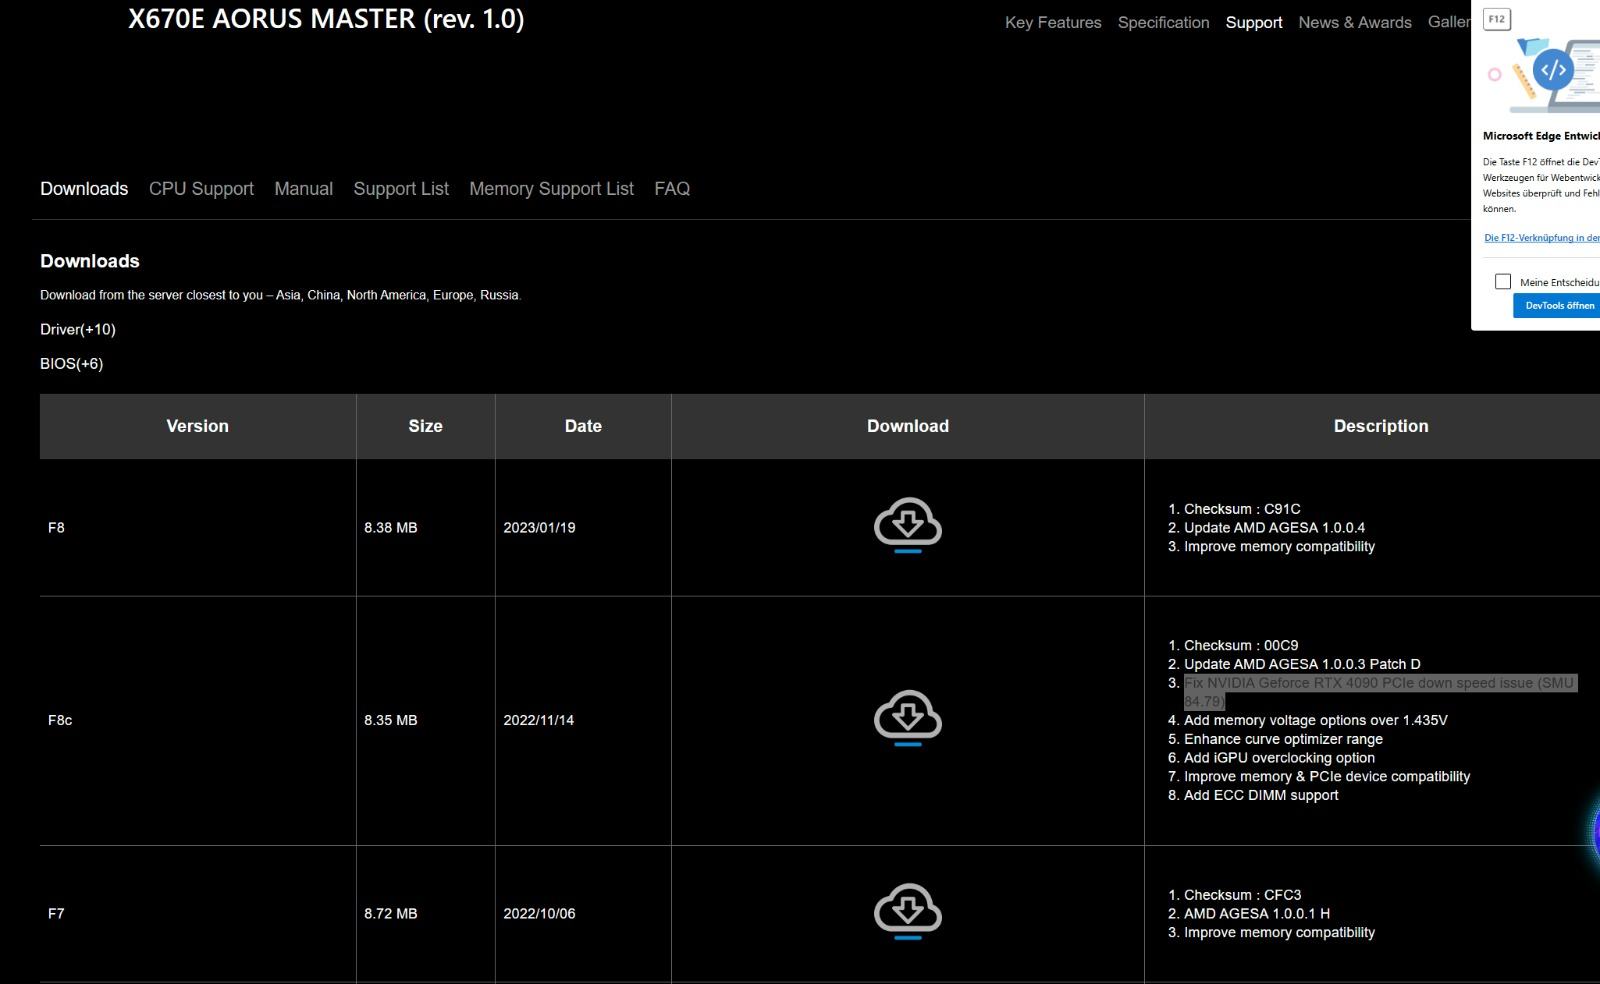Click the DevTools öffnen button
The image size is (1600, 984).
pyautogui.click(x=1557, y=305)
